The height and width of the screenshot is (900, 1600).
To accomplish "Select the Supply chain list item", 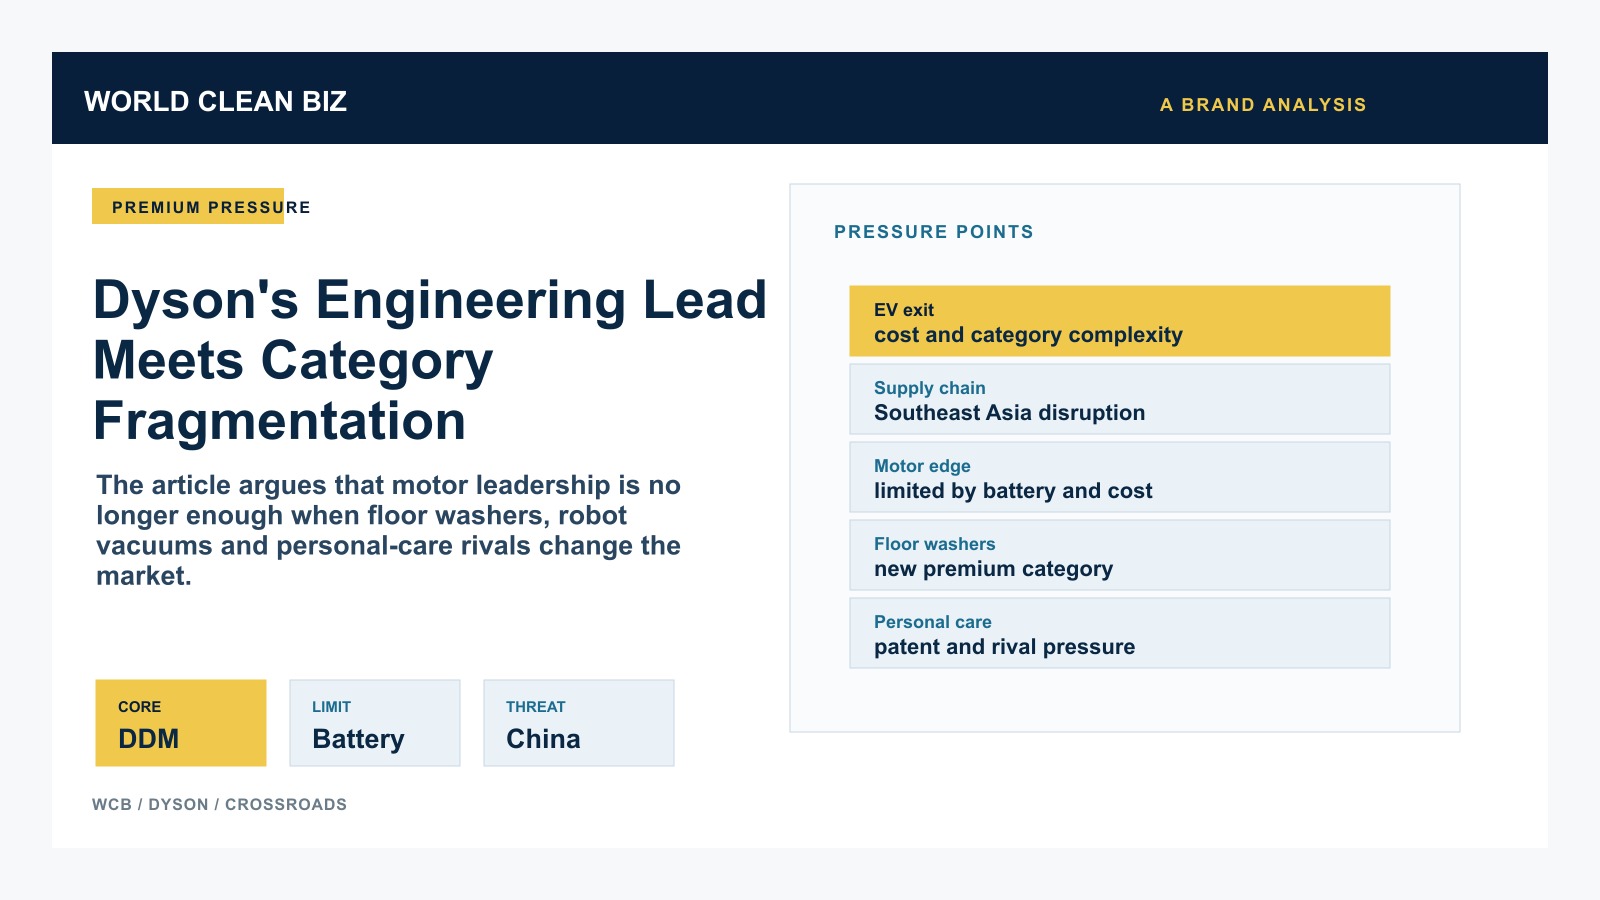I will coord(1120,399).
